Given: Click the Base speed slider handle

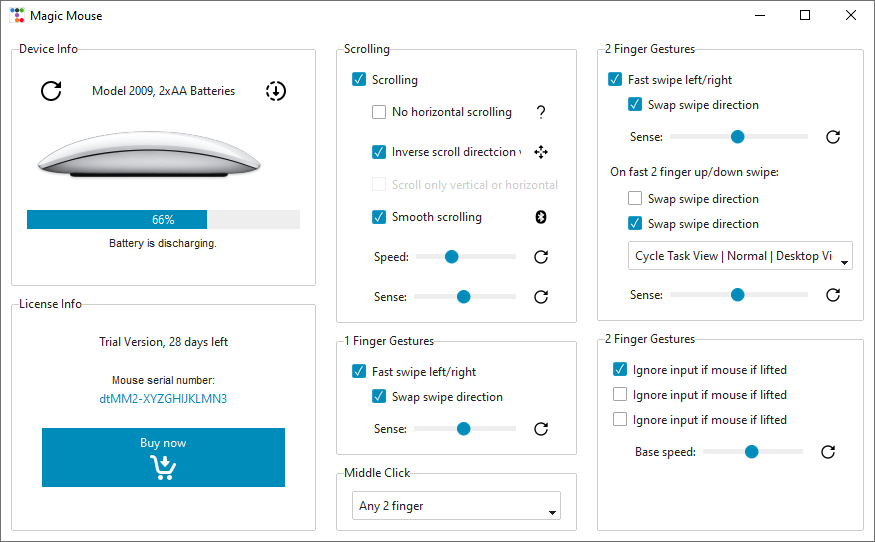Looking at the screenshot, I should click(x=751, y=452).
